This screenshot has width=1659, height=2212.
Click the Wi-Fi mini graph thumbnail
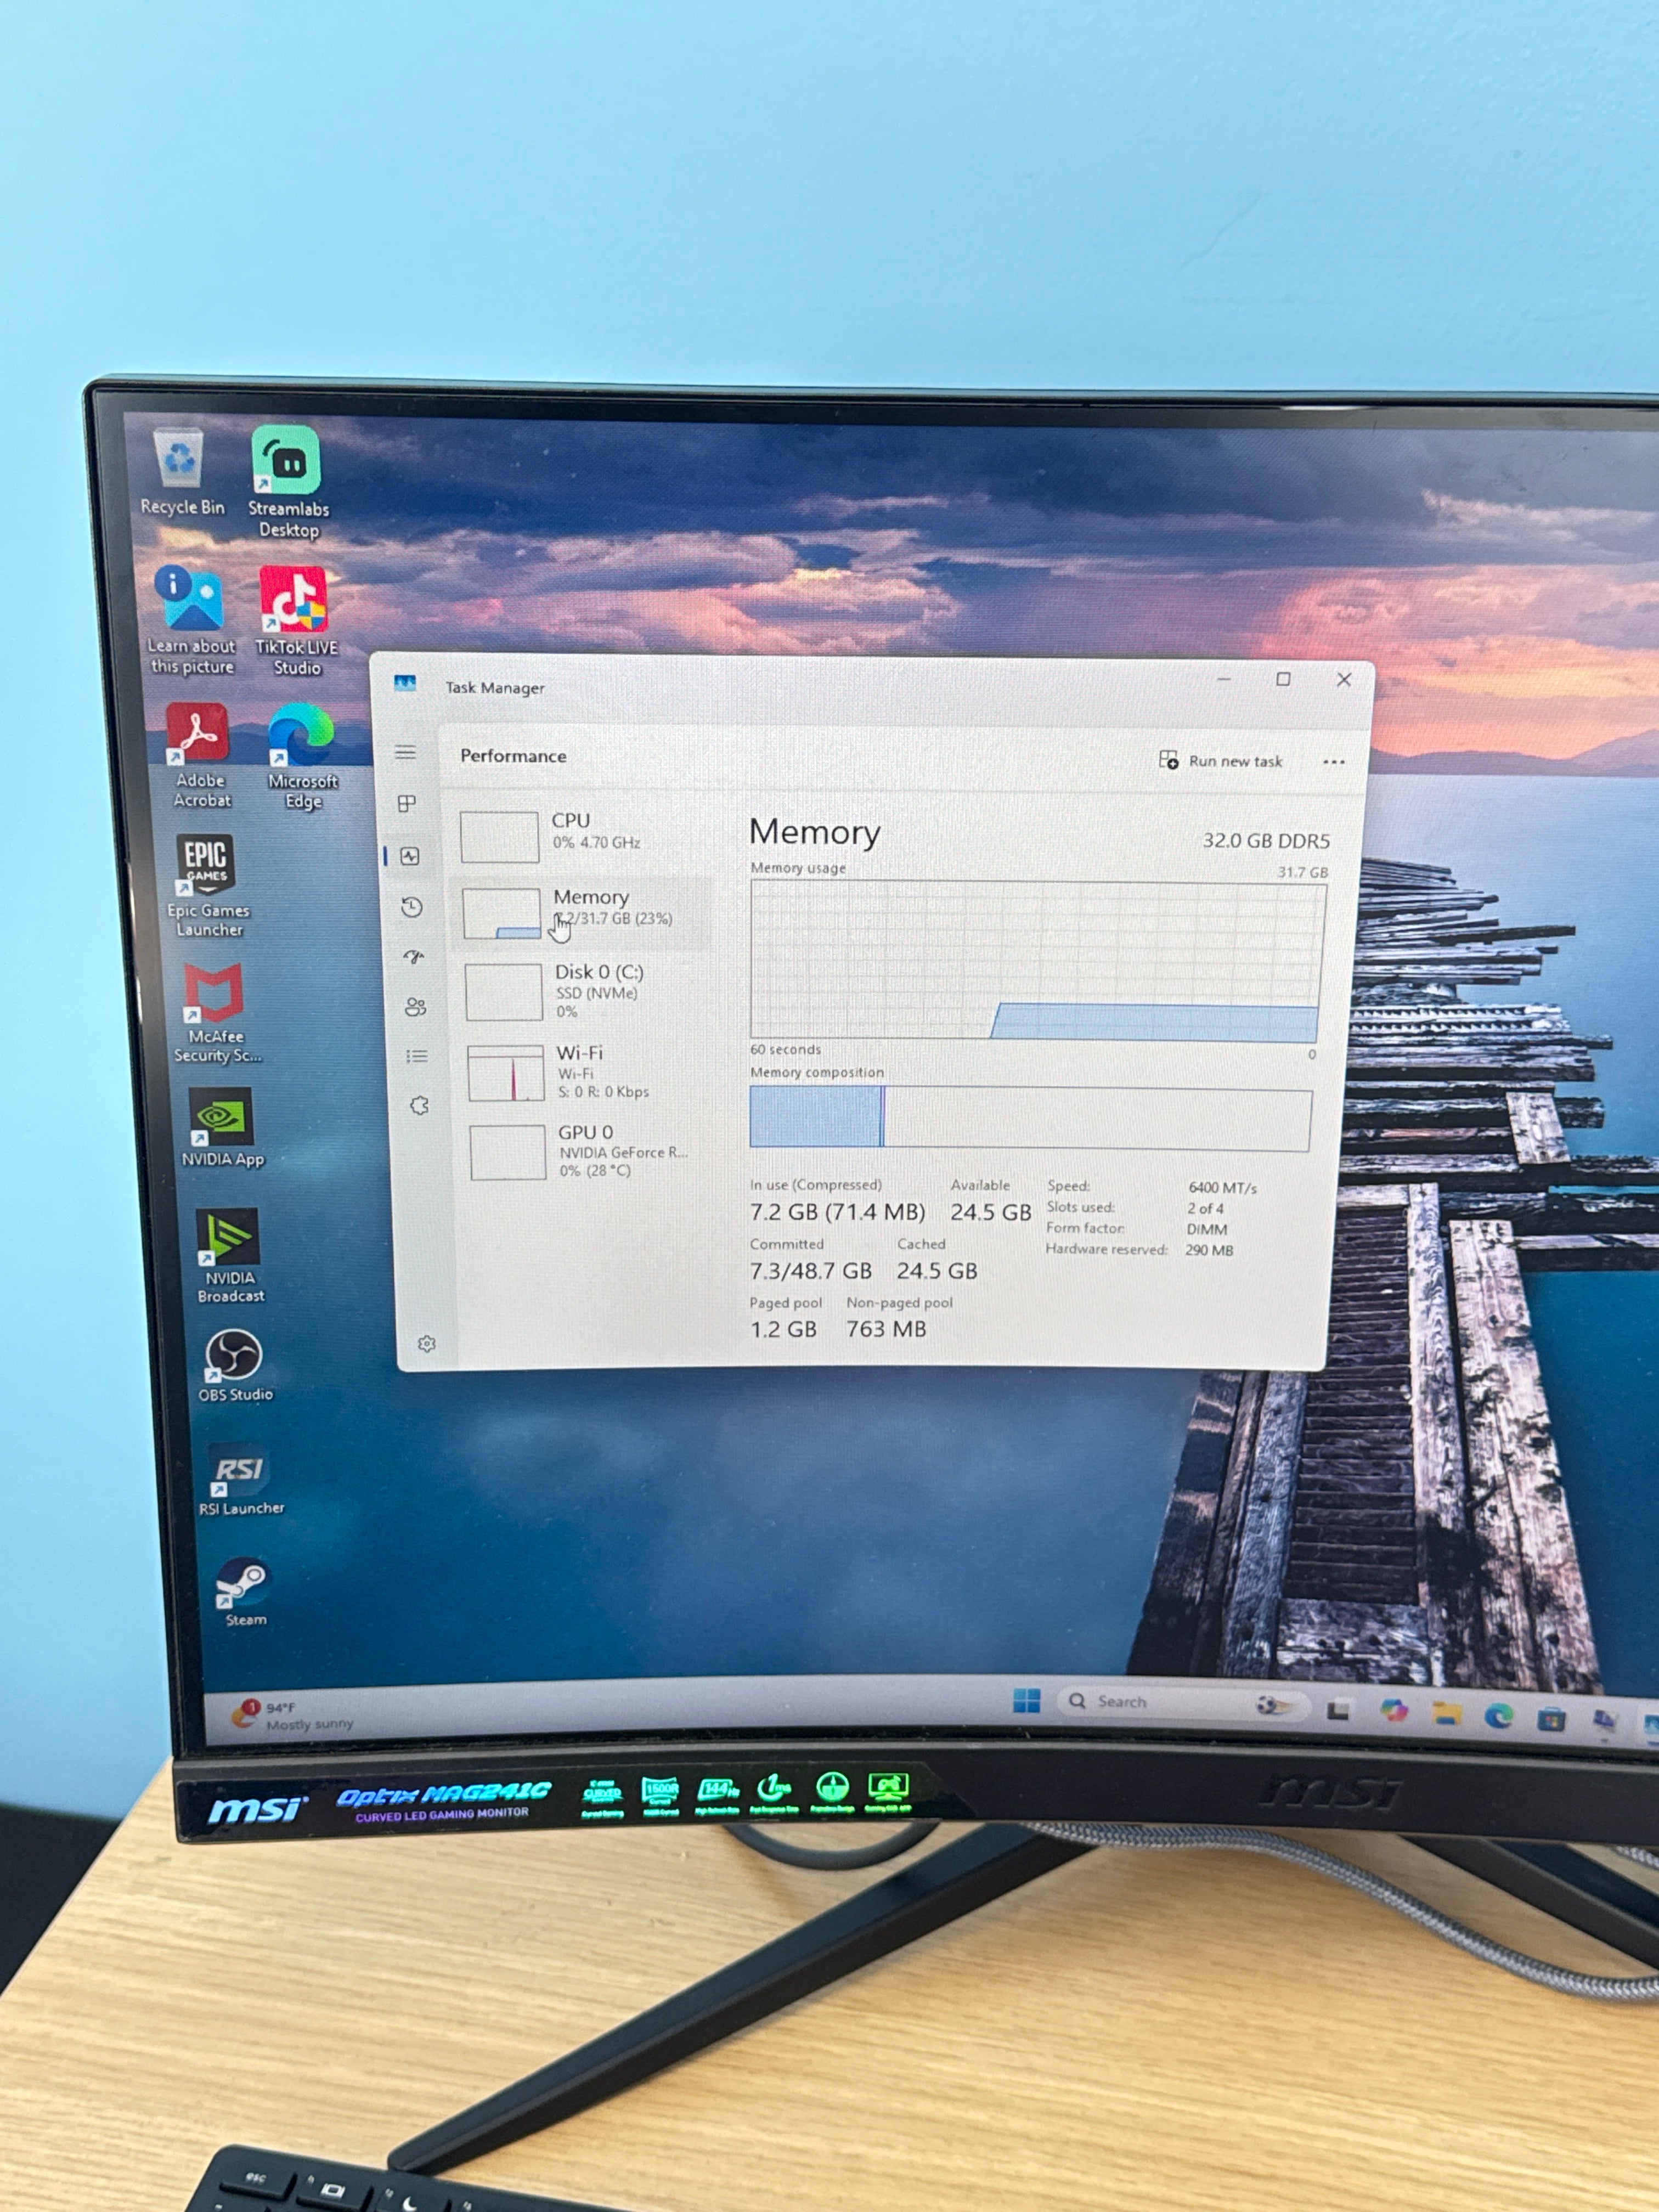point(506,1073)
